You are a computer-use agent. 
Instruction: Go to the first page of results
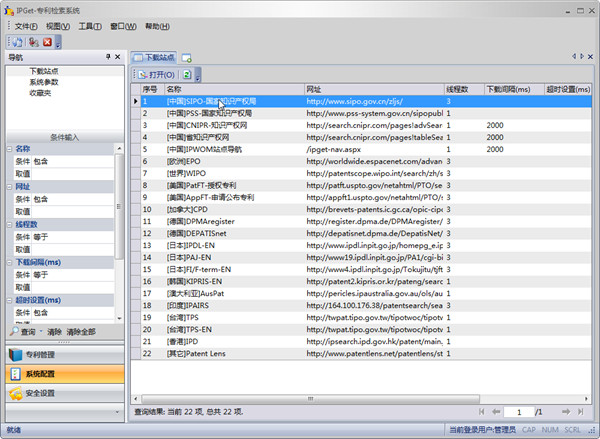[481, 412]
